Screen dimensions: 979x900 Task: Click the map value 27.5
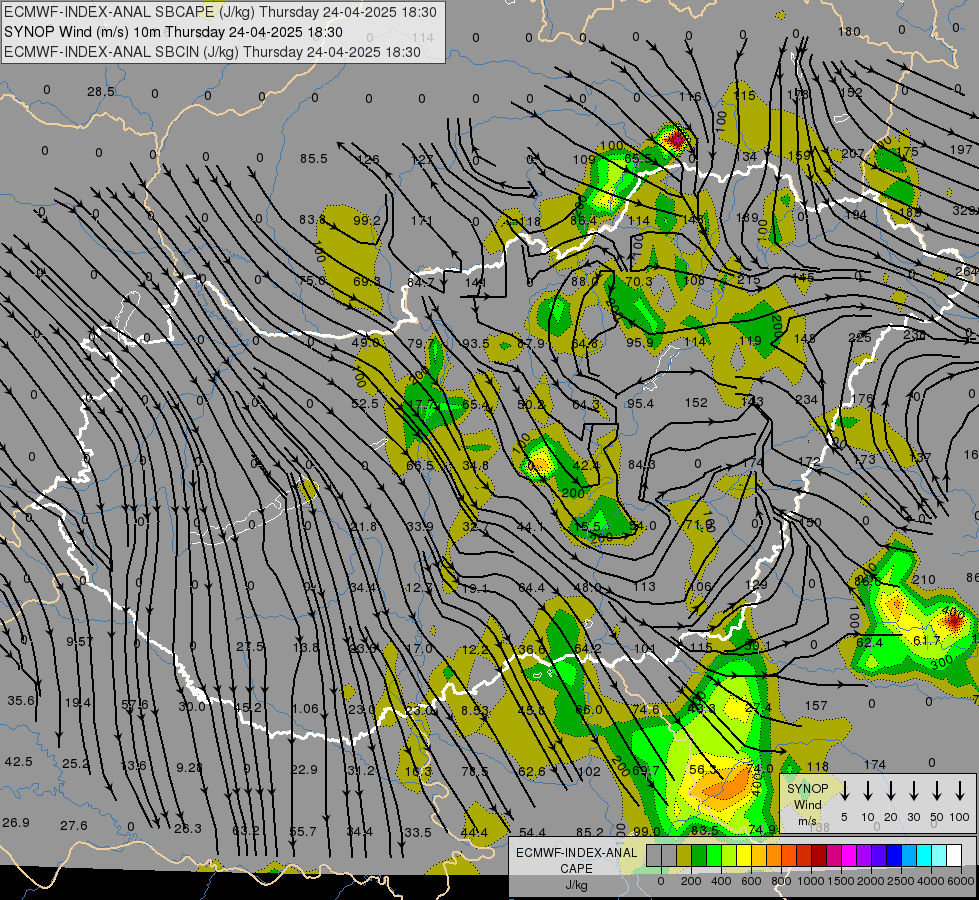click(x=250, y=646)
